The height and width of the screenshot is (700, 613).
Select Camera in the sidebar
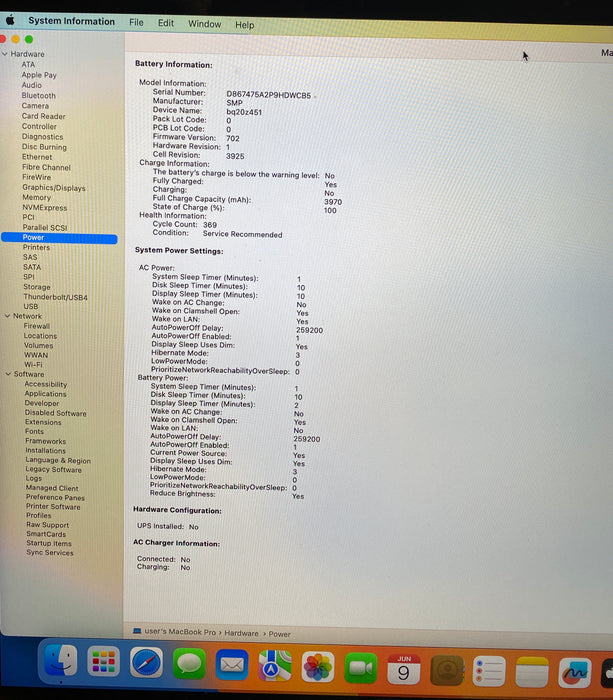35,106
